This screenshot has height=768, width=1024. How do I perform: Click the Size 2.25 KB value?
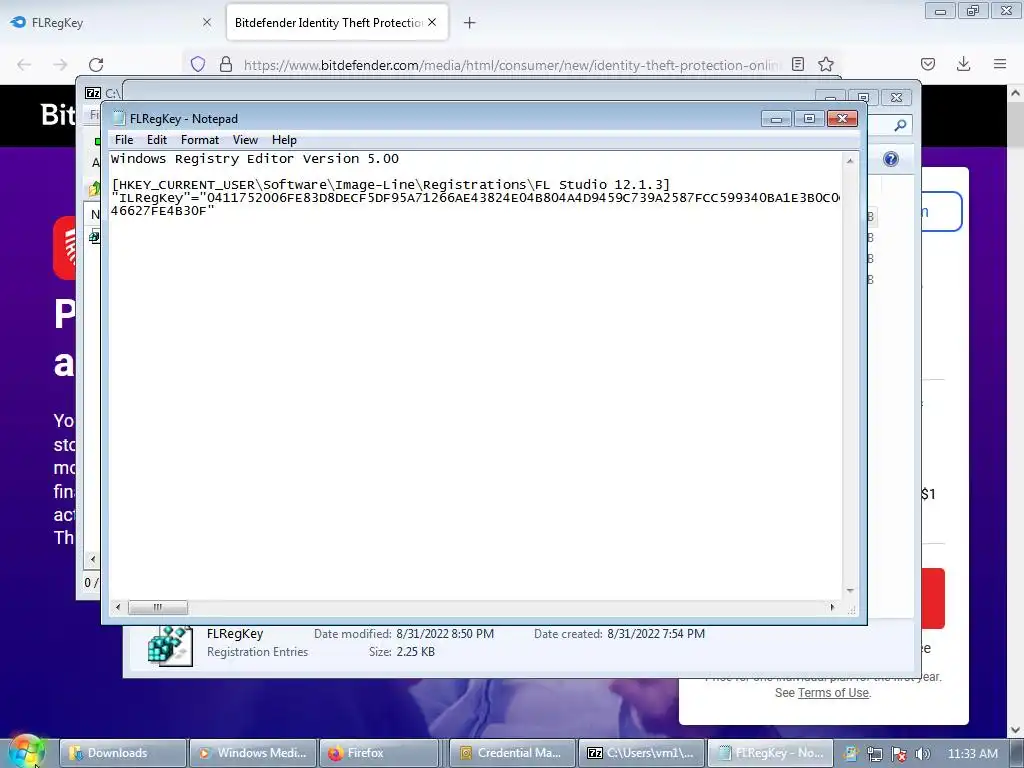415,652
